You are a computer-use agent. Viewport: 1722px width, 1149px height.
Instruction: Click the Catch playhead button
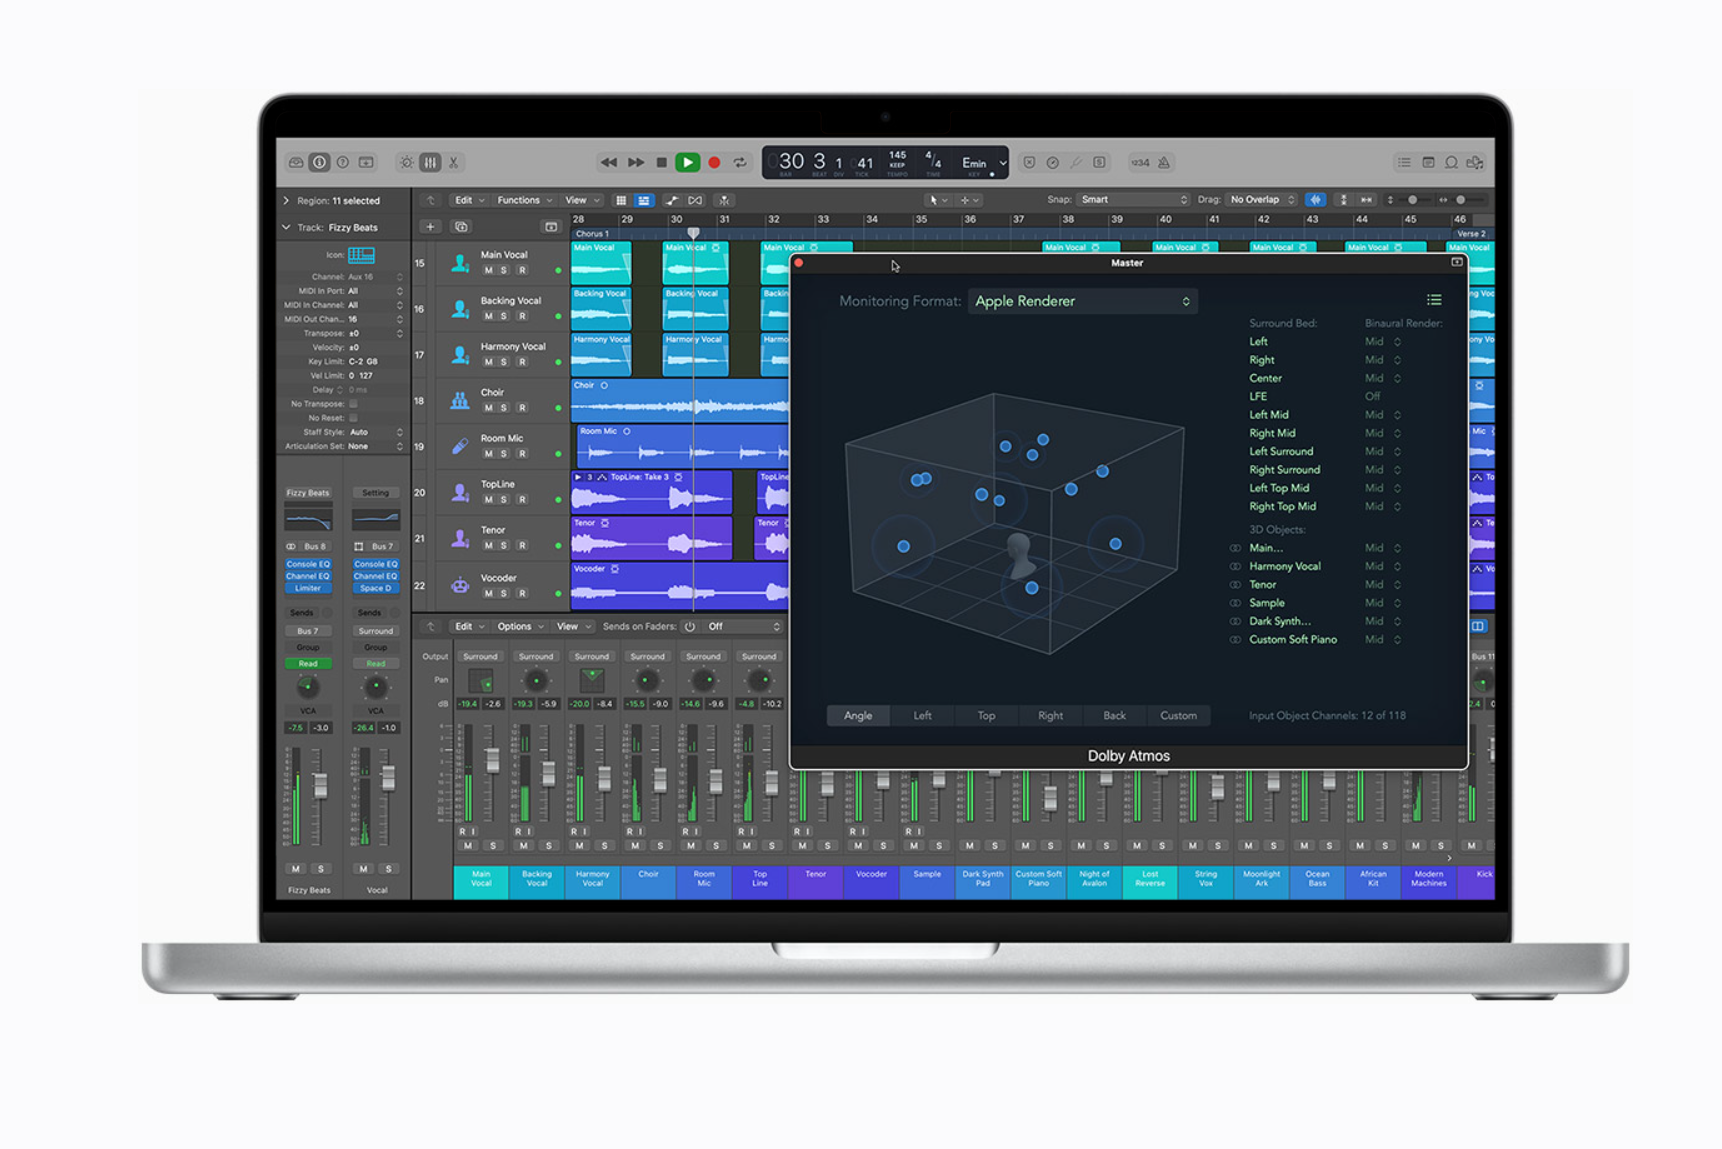pos(724,200)
